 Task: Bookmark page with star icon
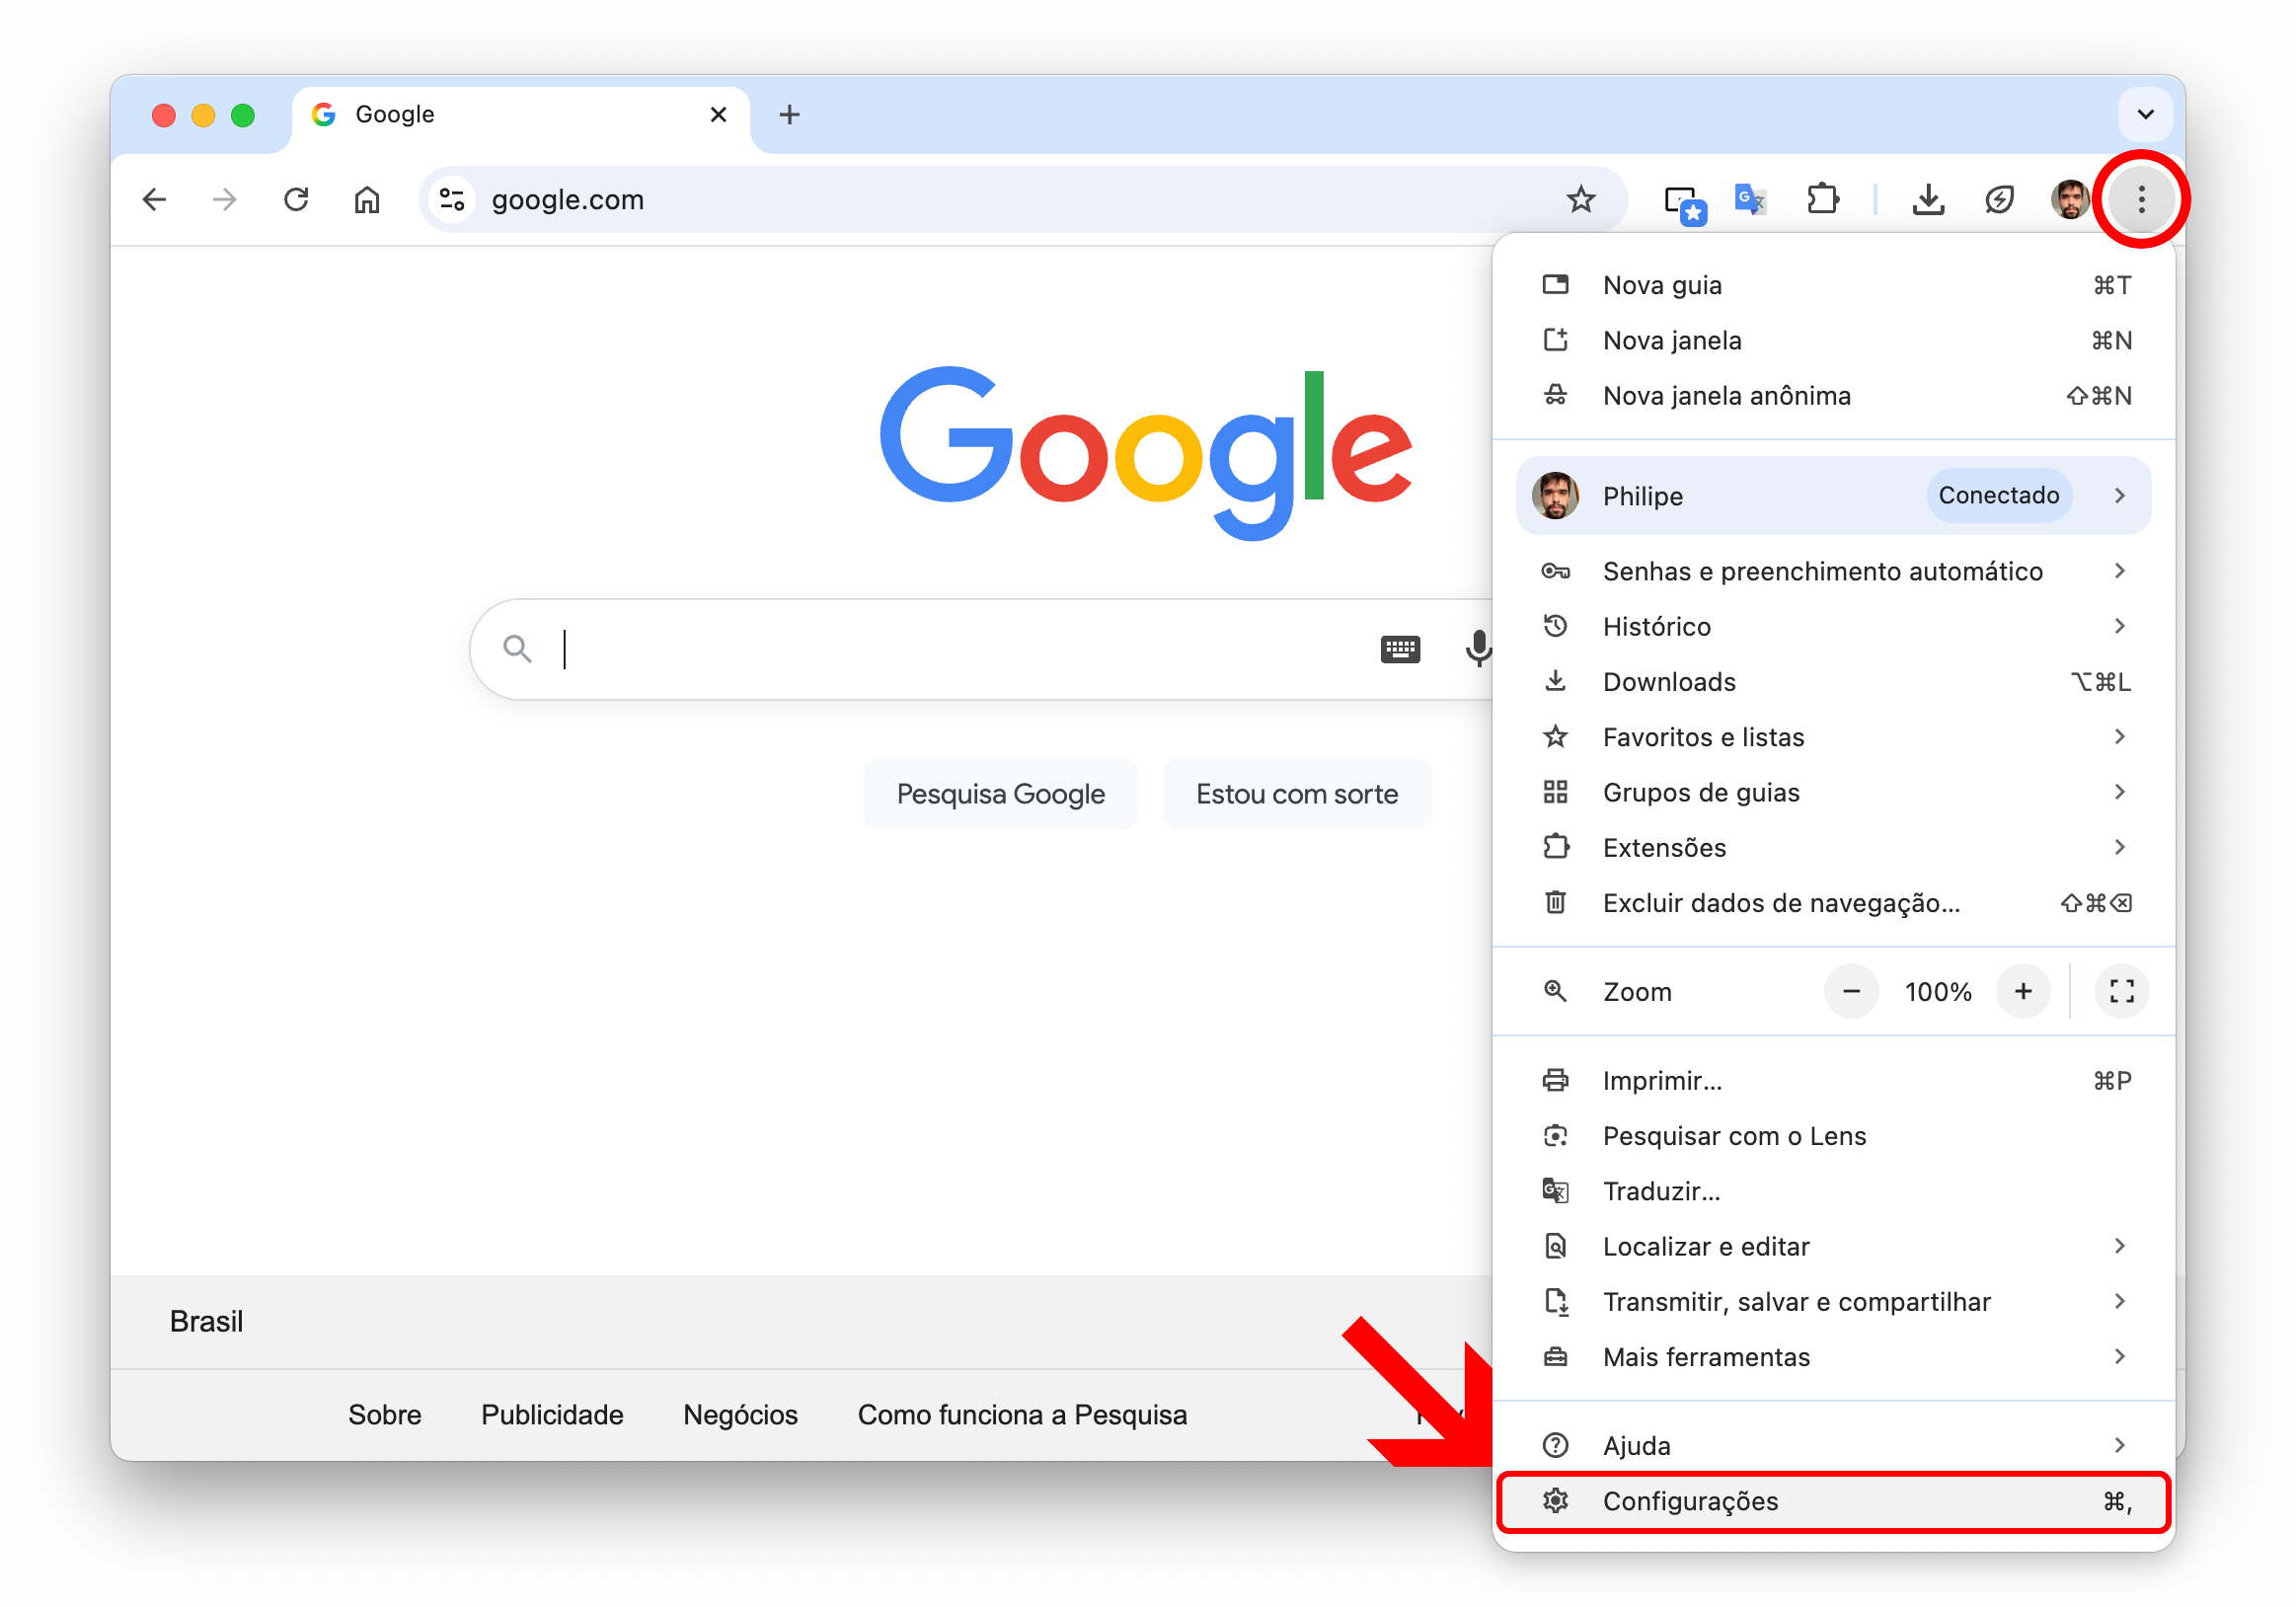1580,200
